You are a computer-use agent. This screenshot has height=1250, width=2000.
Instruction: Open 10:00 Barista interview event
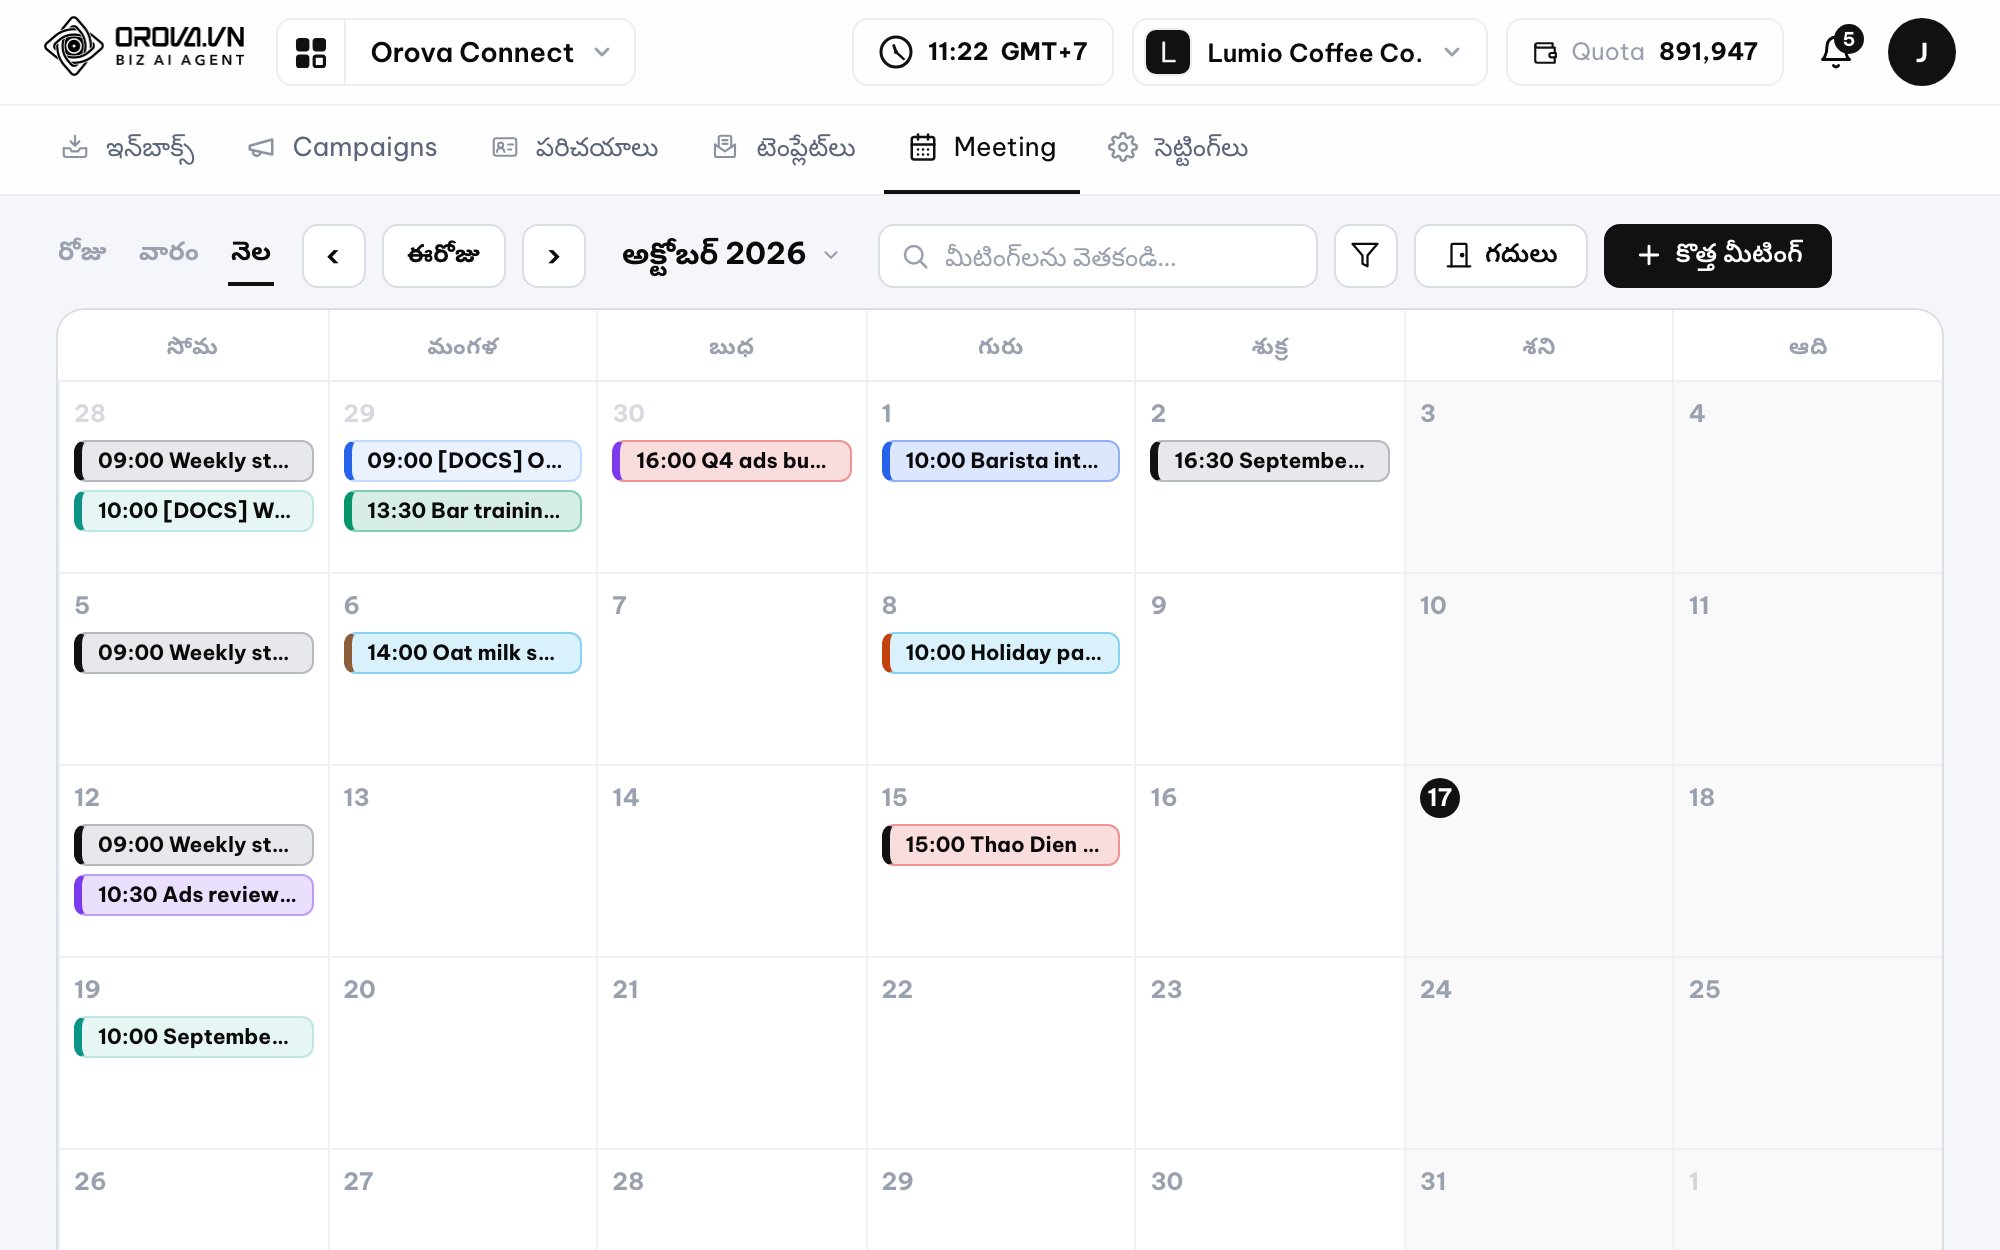[x=1001, y=461]
